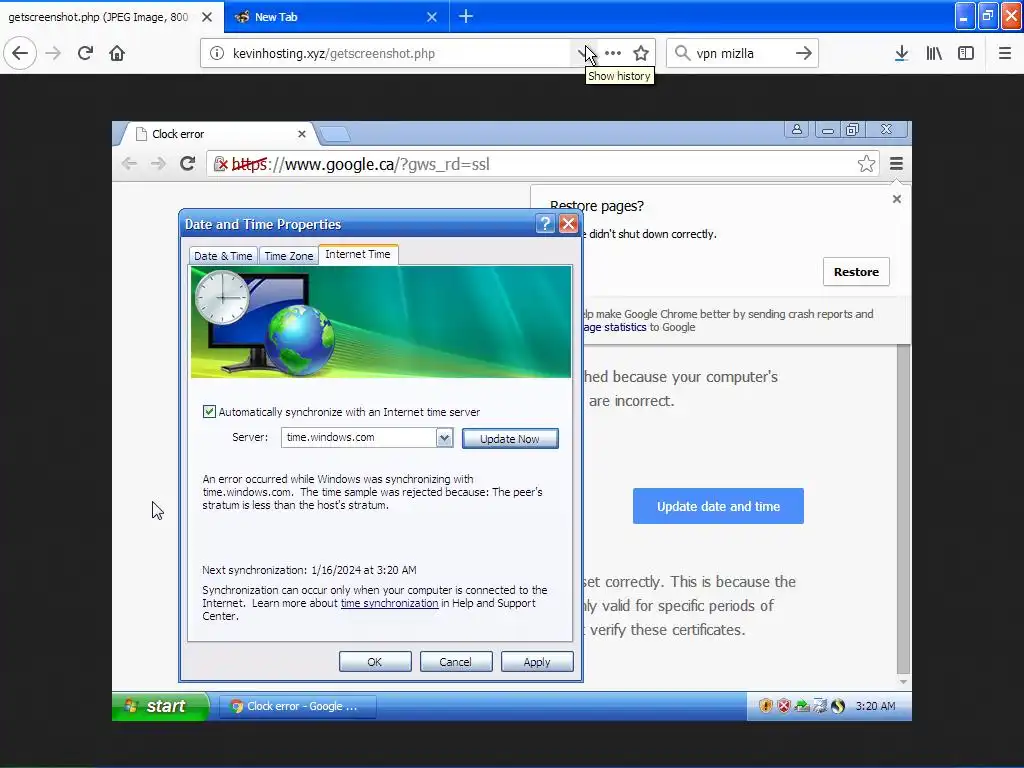This screenshot has width=1024, height=768.
Task: Click Cancel in Date and Time Properties
Action: [456, 662]
